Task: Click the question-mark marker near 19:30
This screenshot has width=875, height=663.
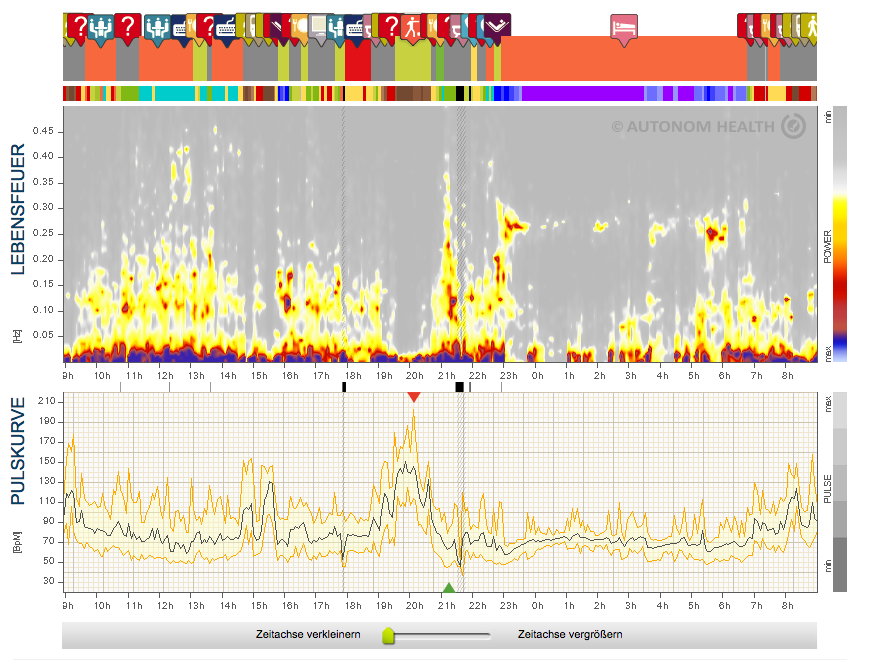Action: 392,26
